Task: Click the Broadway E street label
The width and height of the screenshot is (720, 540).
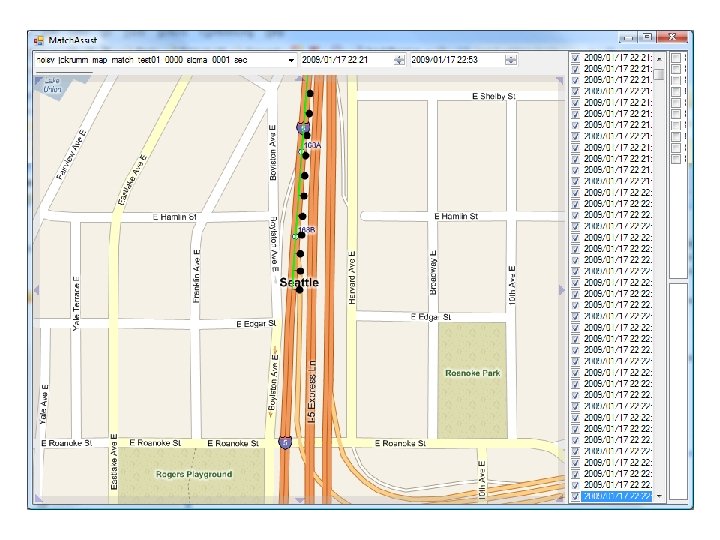Action: click(x=433, y=273)
